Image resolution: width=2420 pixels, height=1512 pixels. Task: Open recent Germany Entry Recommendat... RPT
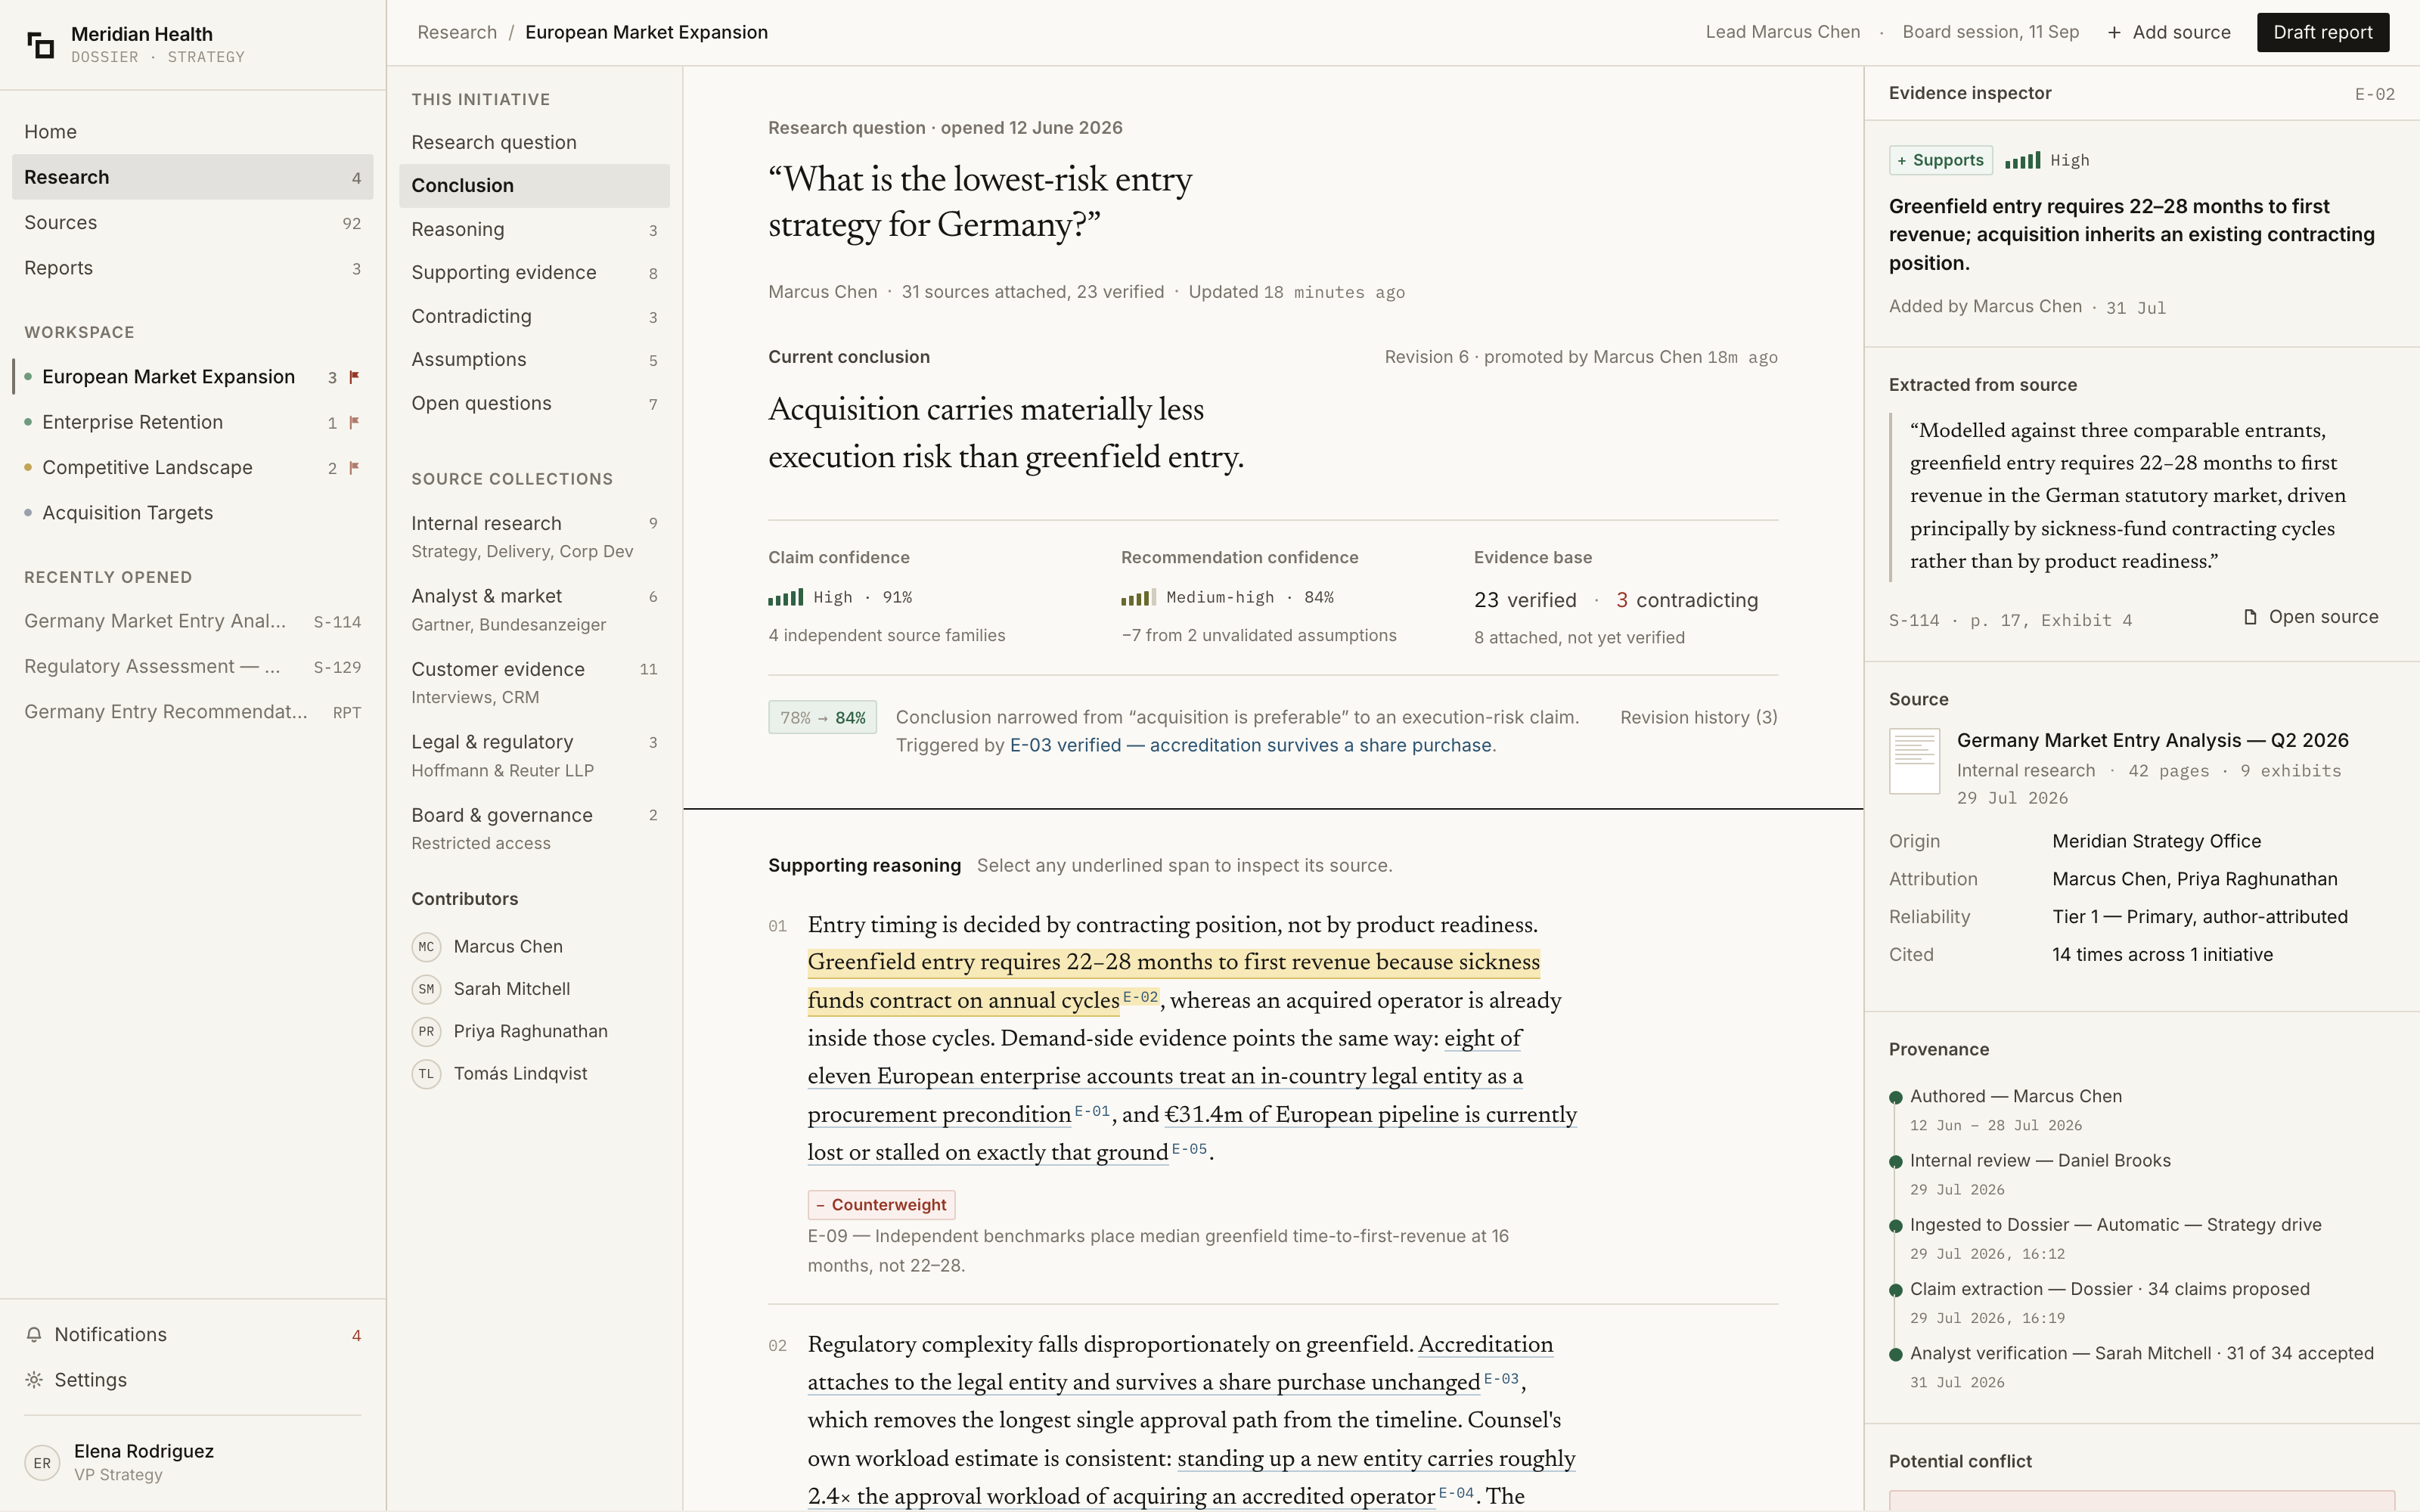[192, 712]
